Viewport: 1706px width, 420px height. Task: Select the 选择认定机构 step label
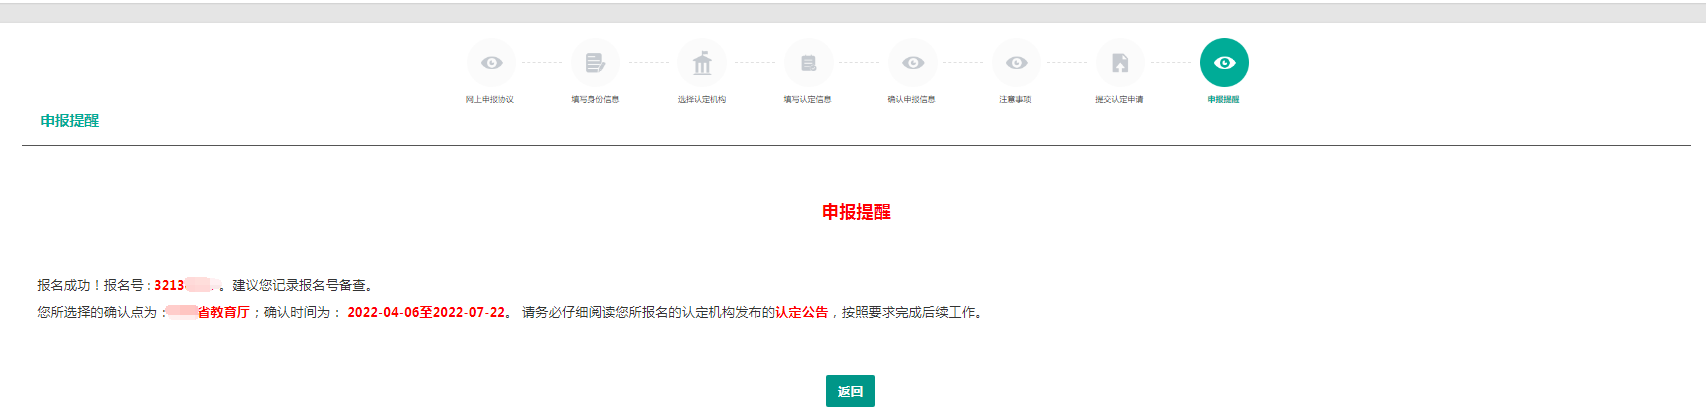pyautogui.click(x=702, y=100)
